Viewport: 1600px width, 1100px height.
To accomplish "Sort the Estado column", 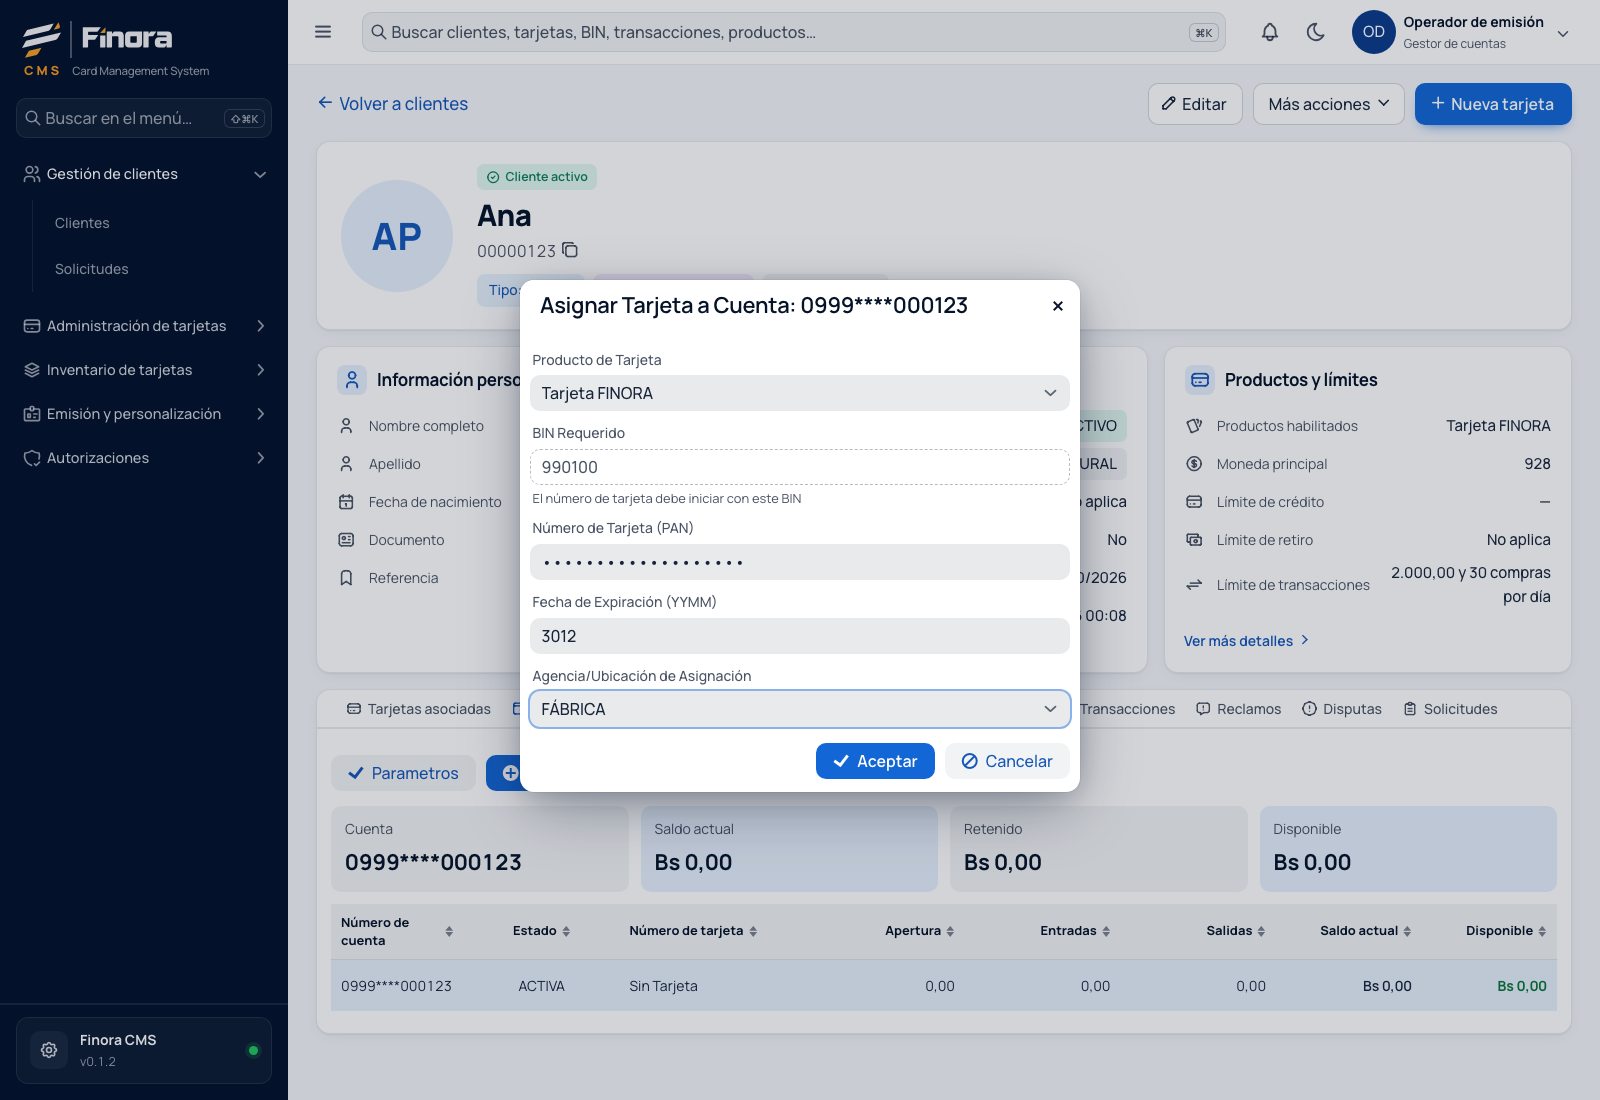I will (x=566, y=931).
